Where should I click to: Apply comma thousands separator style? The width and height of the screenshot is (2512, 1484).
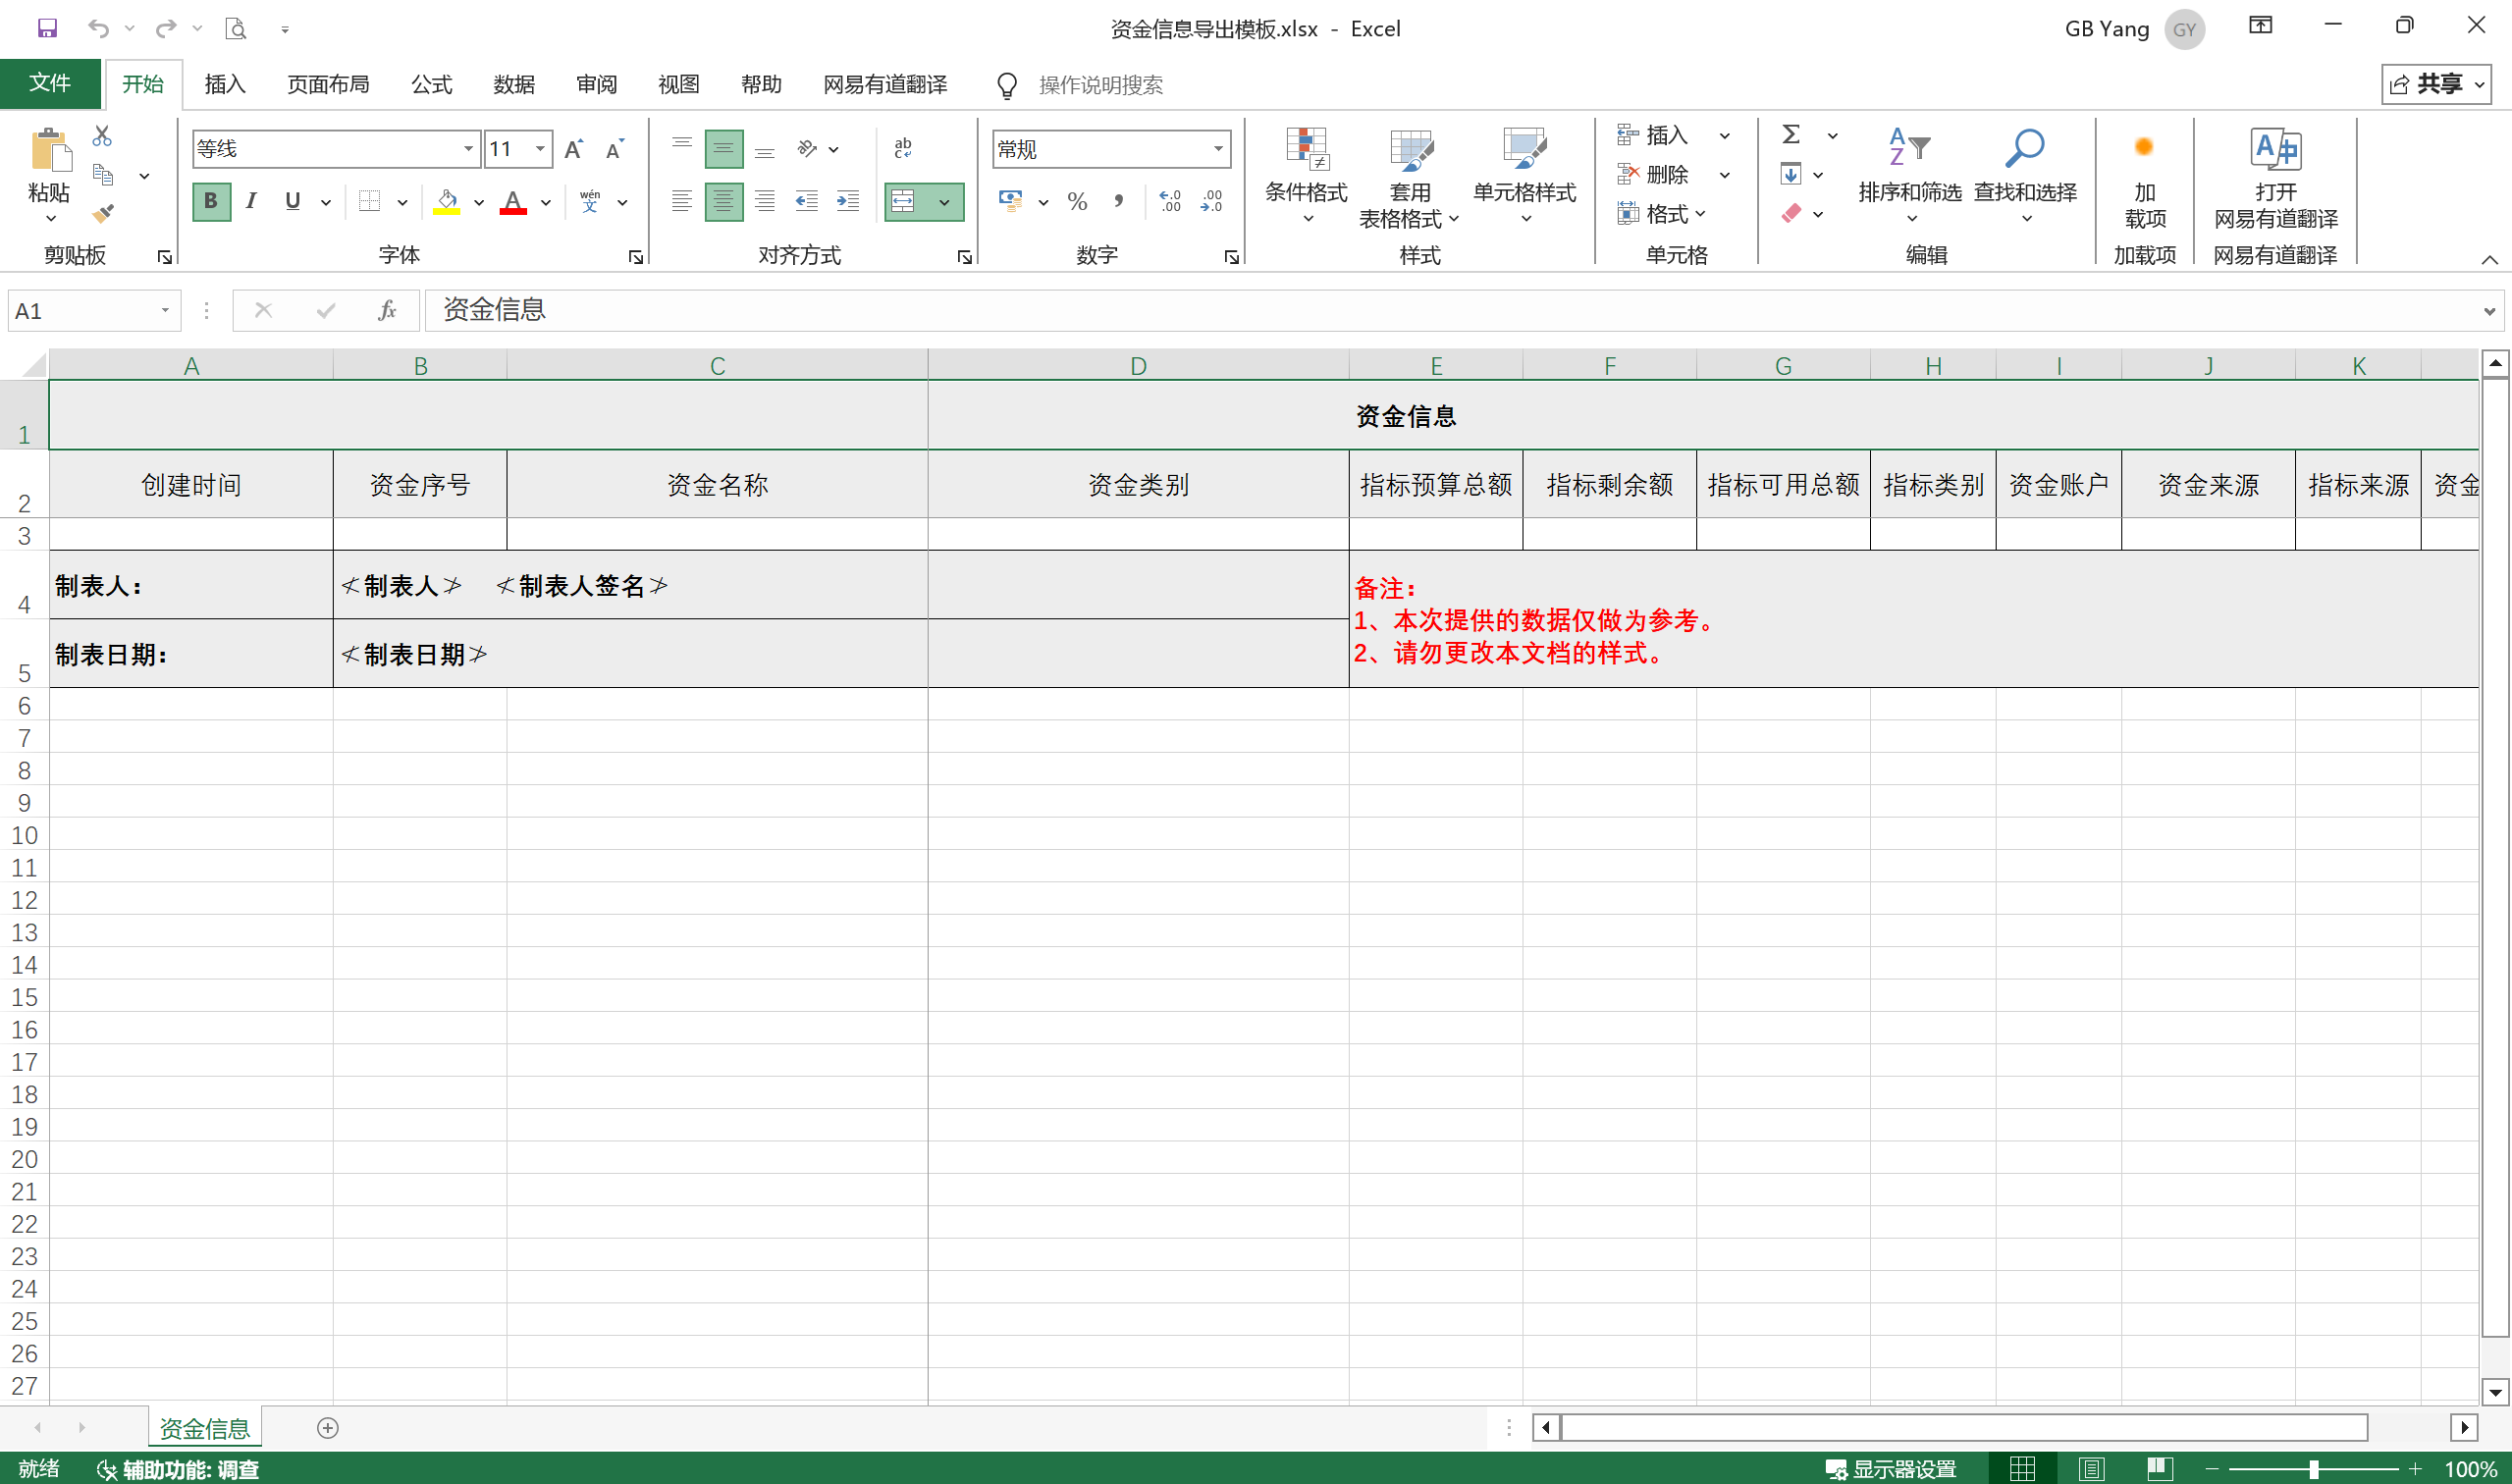click(x=1119, y=202)
